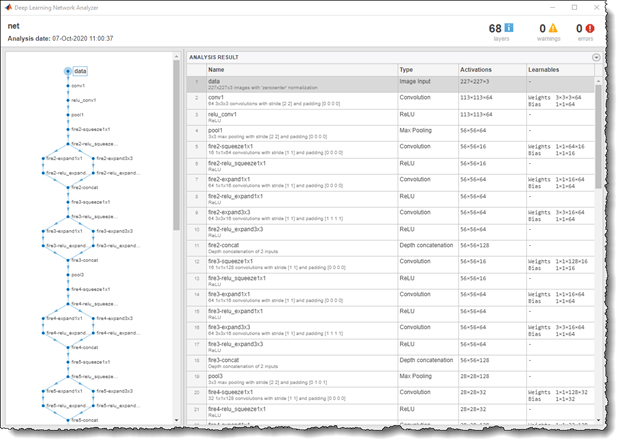Viewport: 624px width, 446px height.
Task: Click the blue layers info icon
Action: (x=509, y=27)
